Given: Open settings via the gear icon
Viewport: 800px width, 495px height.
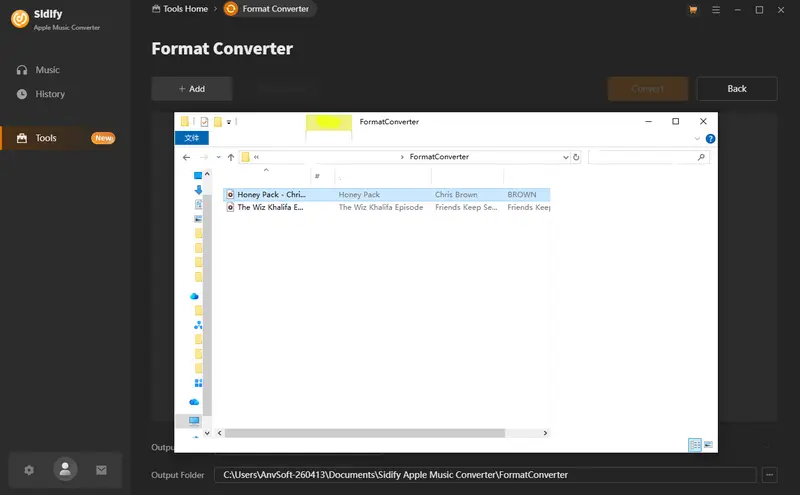Looking at the screenshot, I should point(29,470).
